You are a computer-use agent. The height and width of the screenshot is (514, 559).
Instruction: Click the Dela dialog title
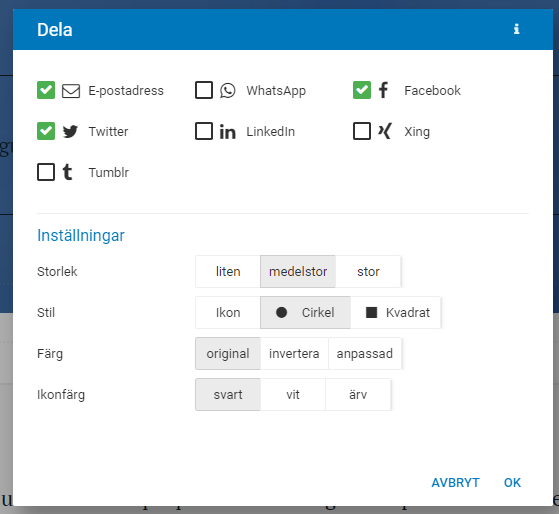point(55,30)
